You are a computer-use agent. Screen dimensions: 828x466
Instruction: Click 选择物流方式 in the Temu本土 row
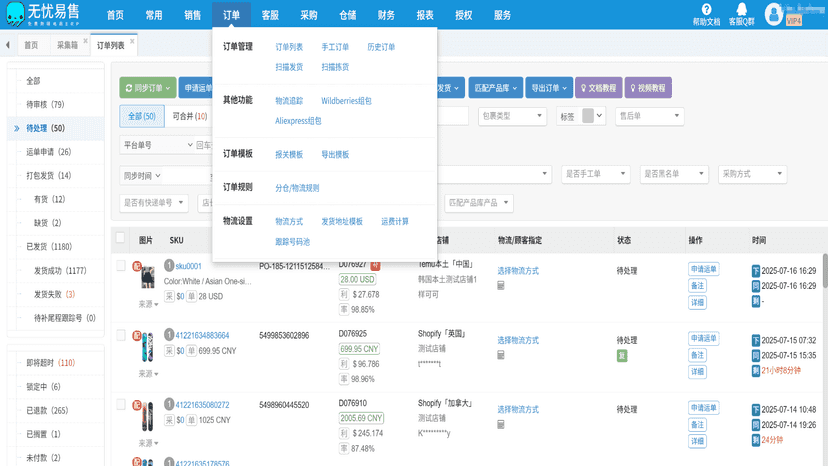click(x=518, y=271)
